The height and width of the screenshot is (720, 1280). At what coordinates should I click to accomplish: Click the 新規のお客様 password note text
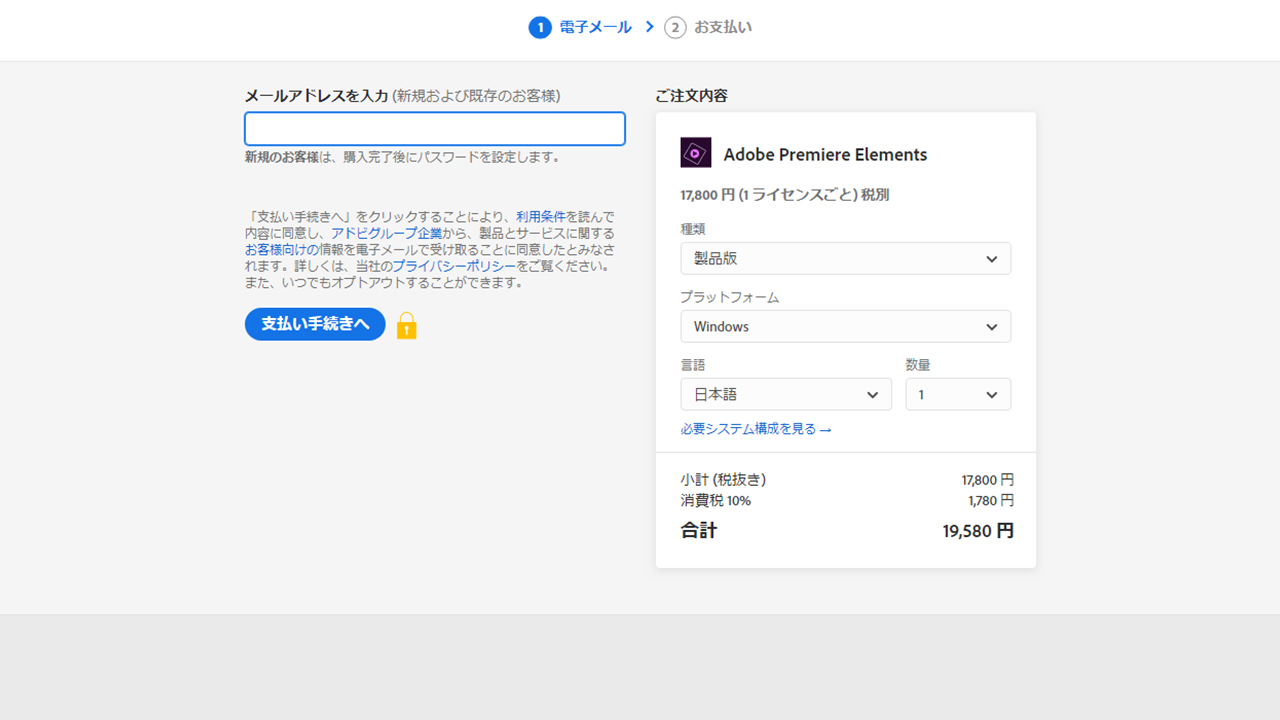[402, 157]
